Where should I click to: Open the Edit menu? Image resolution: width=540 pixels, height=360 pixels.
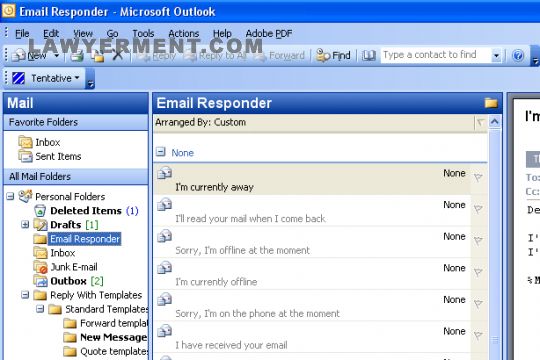click(x=51, y=33)
